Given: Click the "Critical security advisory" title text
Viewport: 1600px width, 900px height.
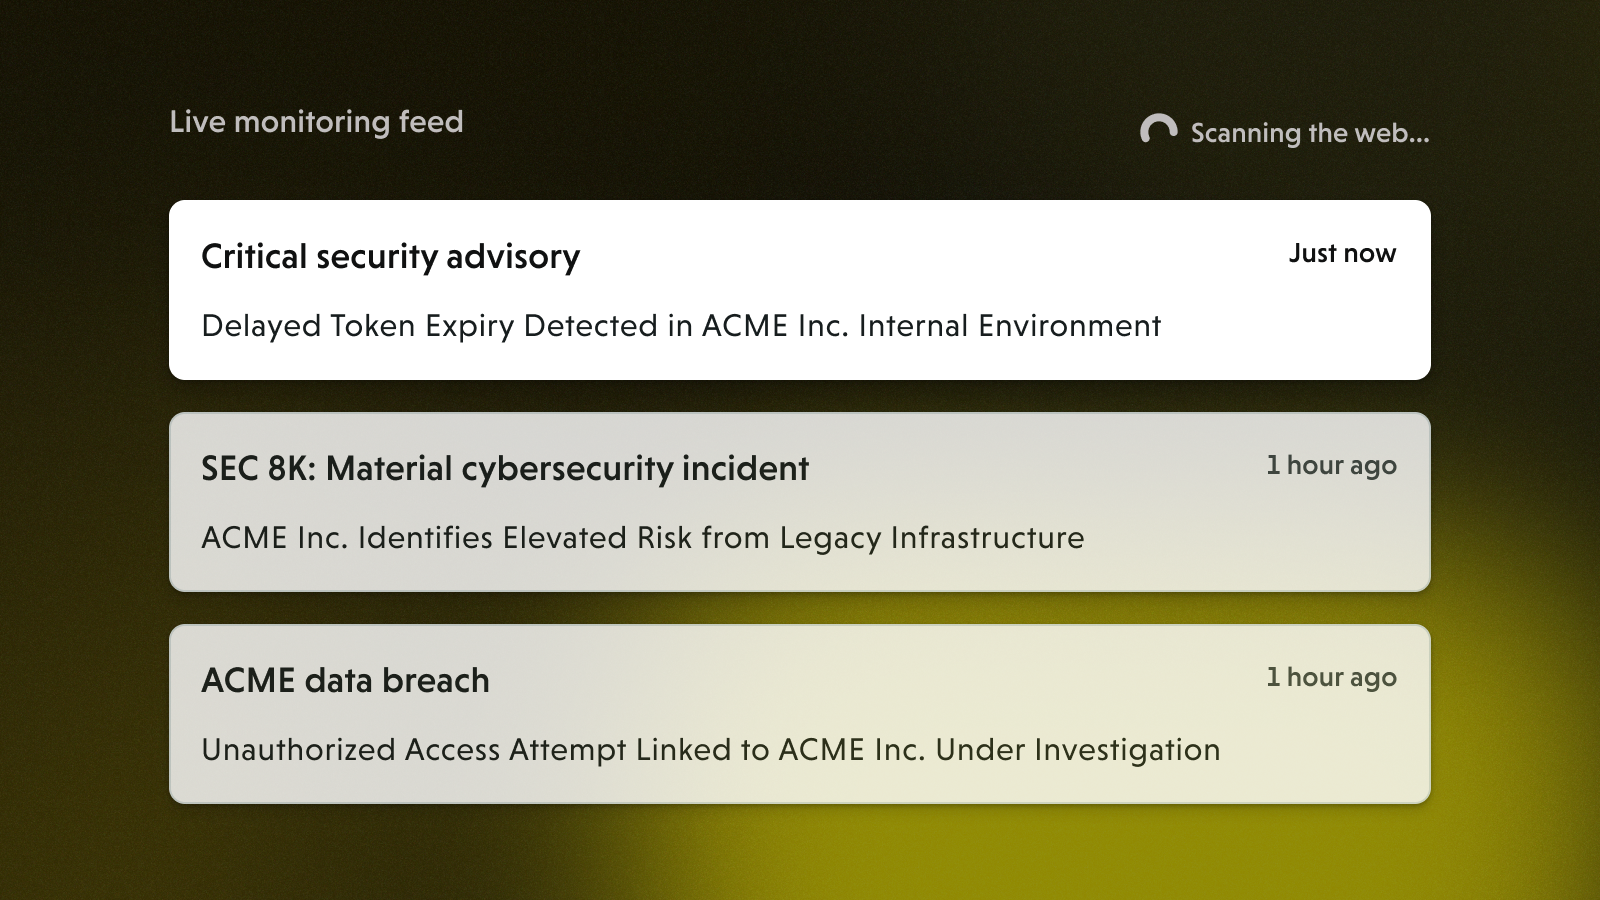Looking at the screenshot, I should 390,257.
